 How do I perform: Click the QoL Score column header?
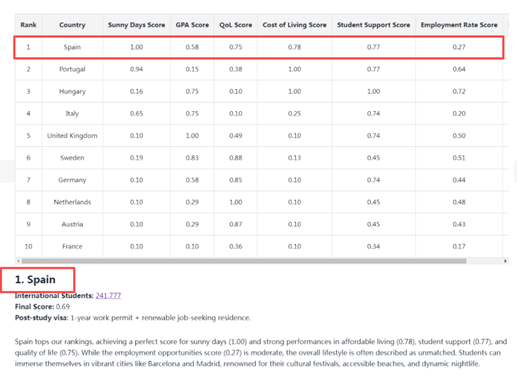[235, 25]
